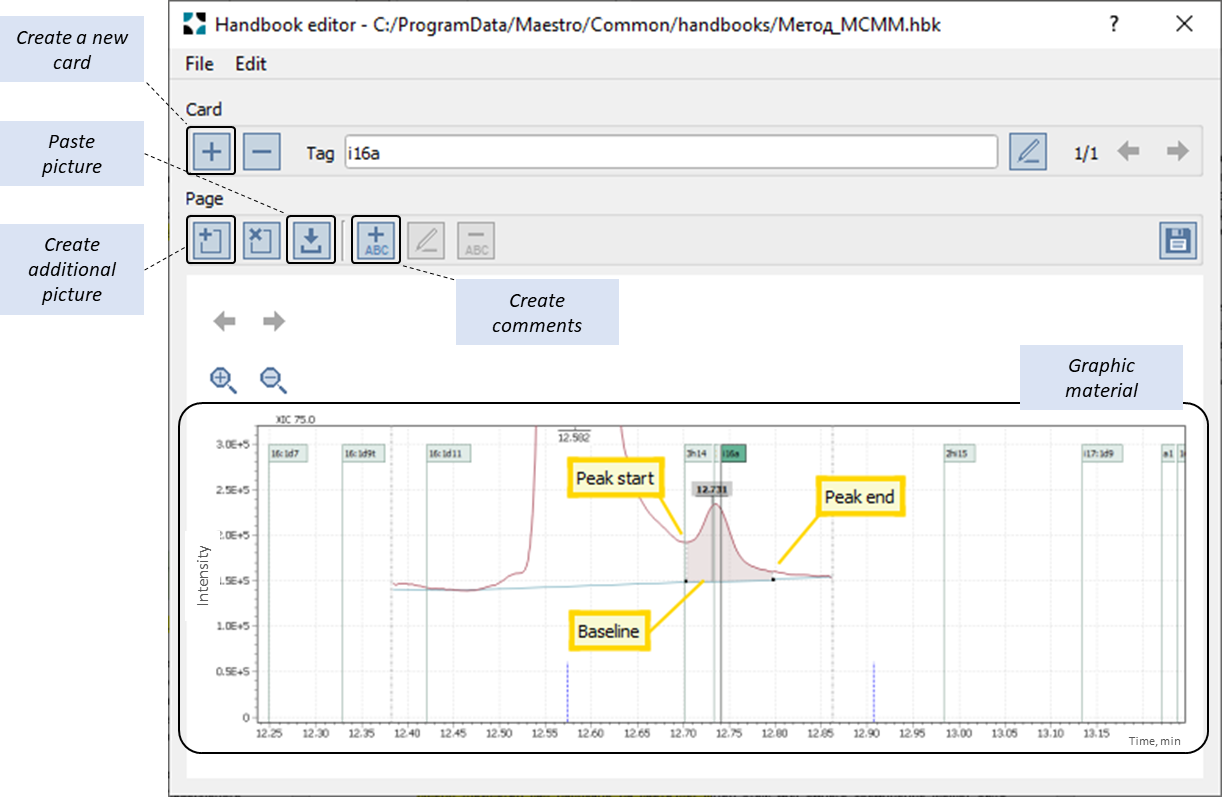Click into the Tag input field
Screen dimensions: 1222x797
671,152
